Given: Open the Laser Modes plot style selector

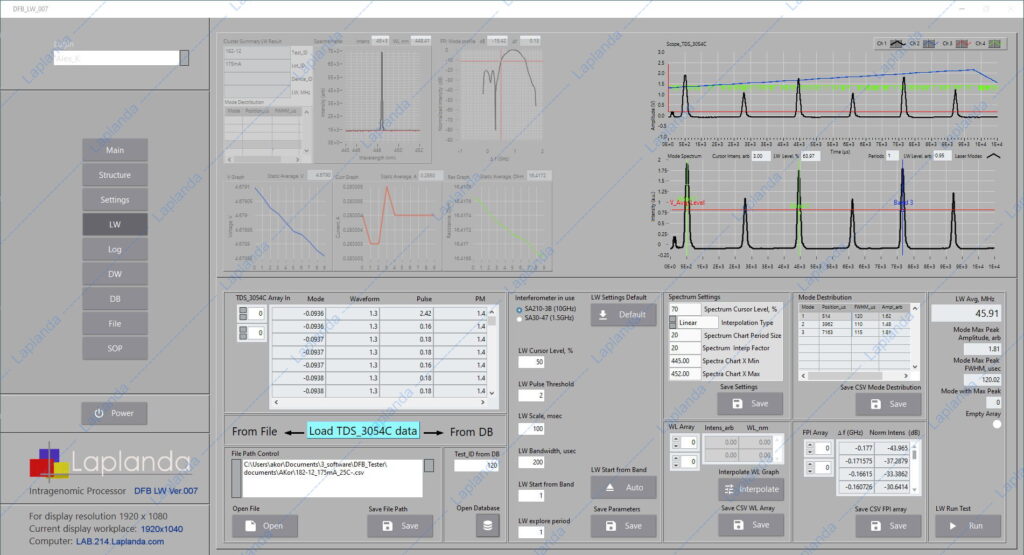Looking at the screenshot, I should 996,156.
